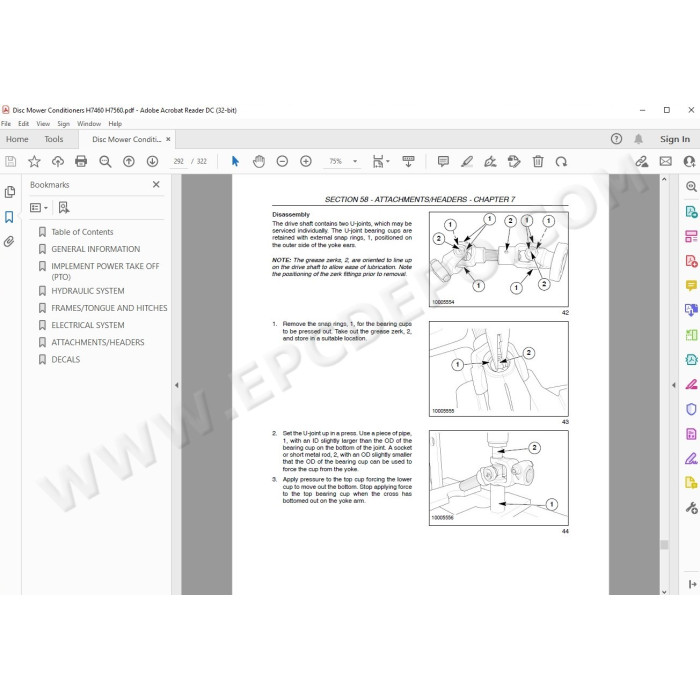Image resolution: width=700 pixels, height=700 pixels.
Task: Open notifications bell icon
Action: [x=638, y=139]
